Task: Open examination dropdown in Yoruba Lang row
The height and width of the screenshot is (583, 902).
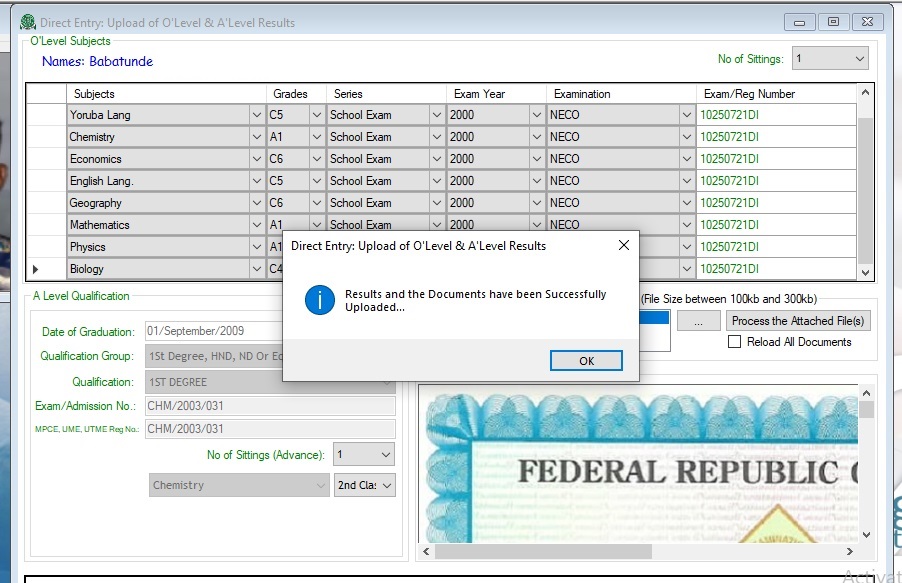Action: click(x=686, y=115)
